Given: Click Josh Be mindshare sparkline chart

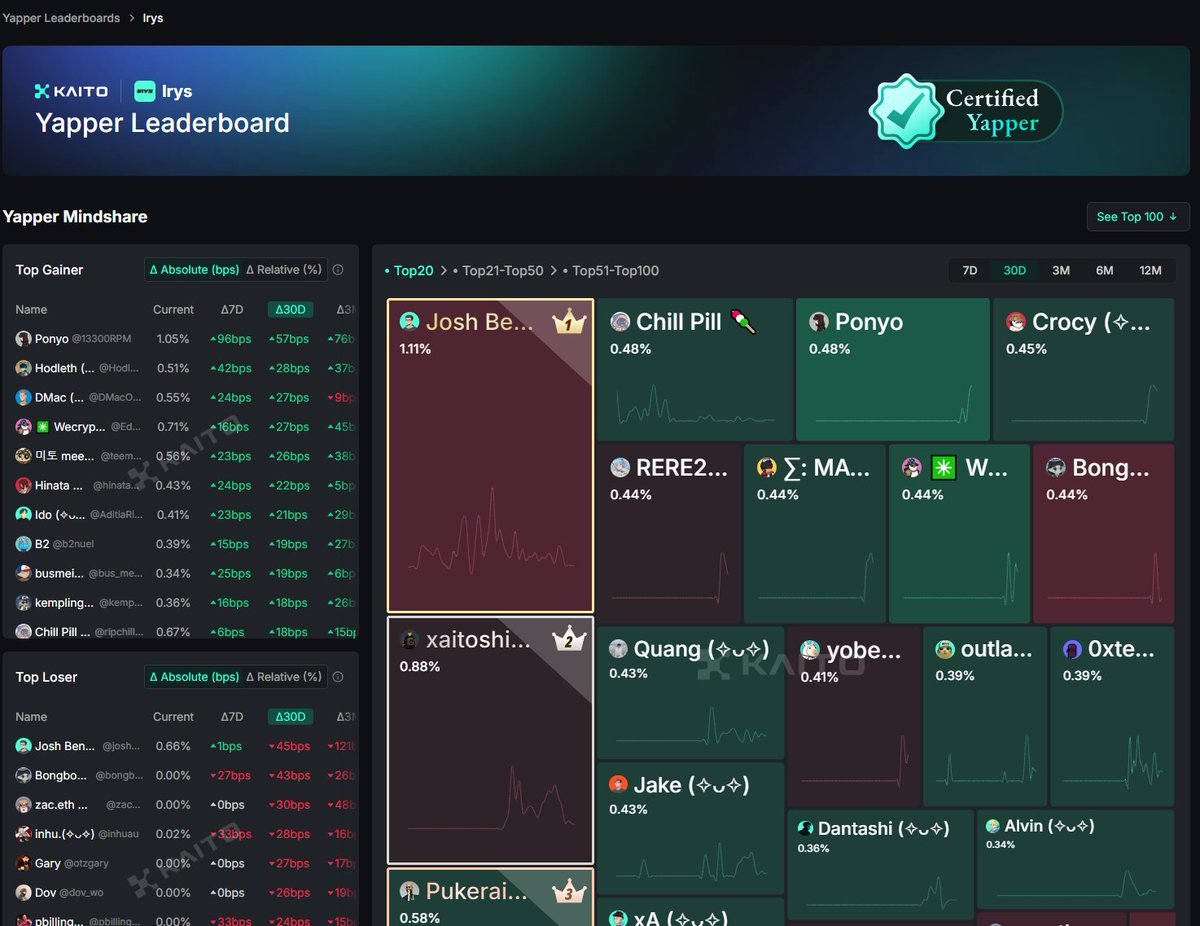Looking at the screenshot, I should (x=491, y=530).
